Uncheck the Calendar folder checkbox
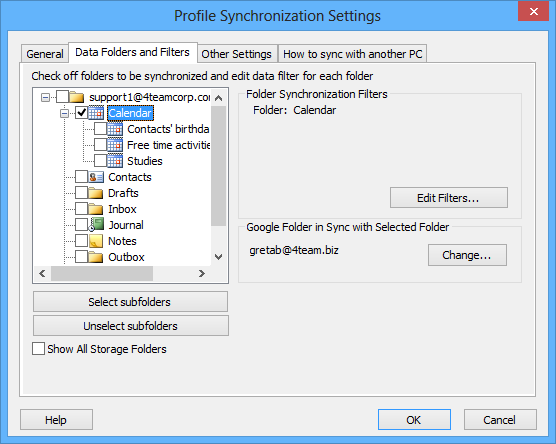This screenshot has width=556, height=444. [x=82, y=113]
